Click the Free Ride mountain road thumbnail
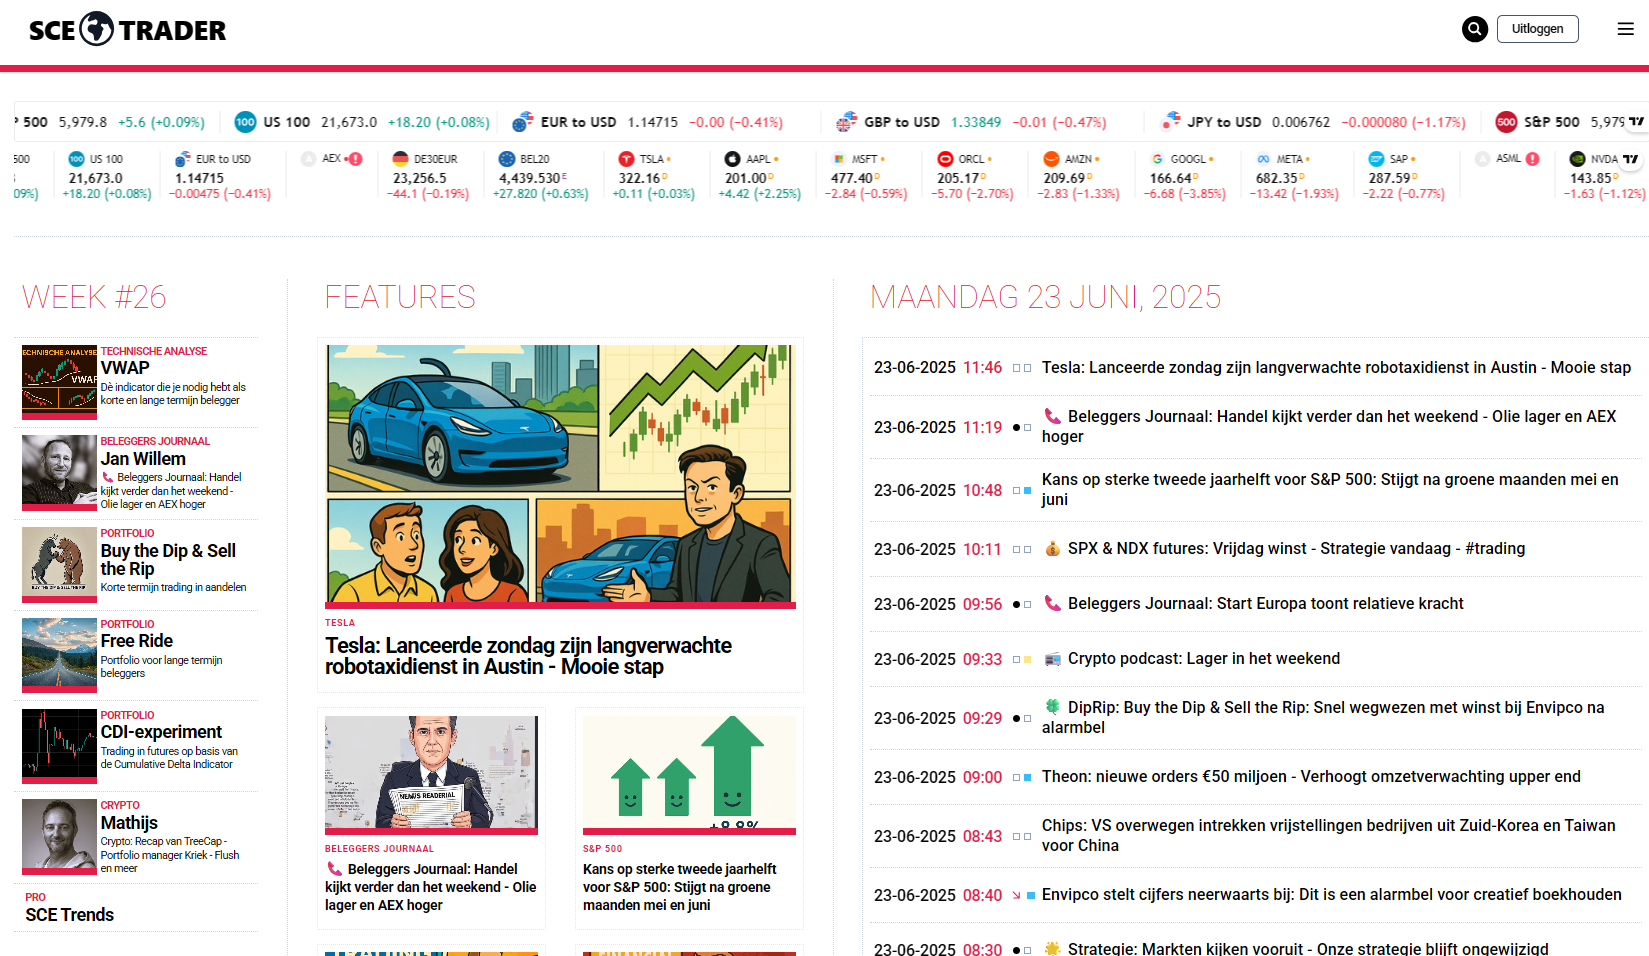The height and width of the screenshot is (956, 1649). [59, 655]
